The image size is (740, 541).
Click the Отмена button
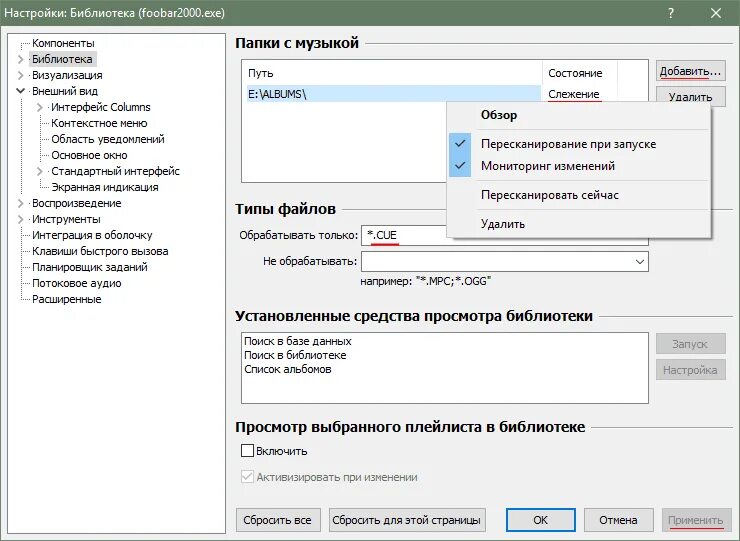[618, 520]
